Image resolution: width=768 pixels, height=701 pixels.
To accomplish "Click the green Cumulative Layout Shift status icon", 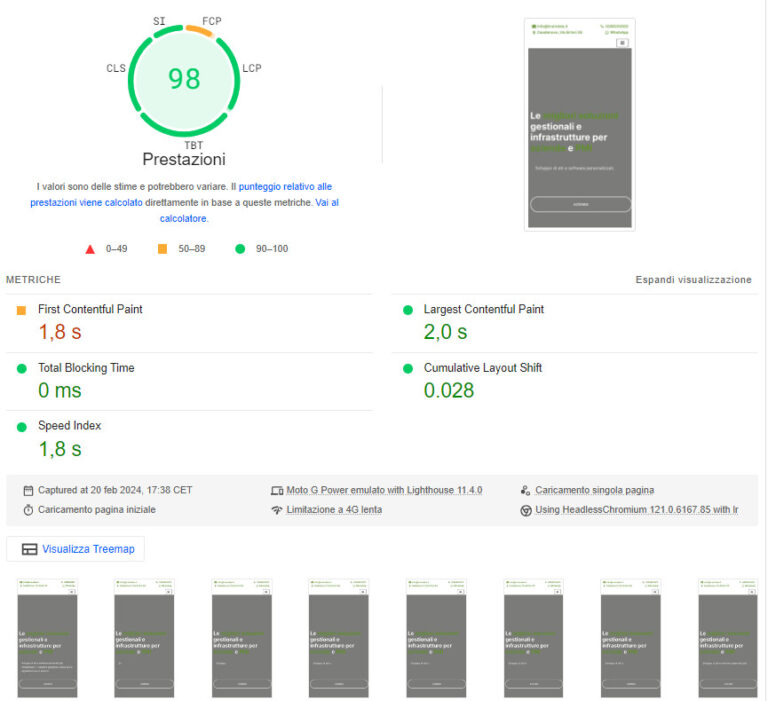I will (x=408, y=368).
